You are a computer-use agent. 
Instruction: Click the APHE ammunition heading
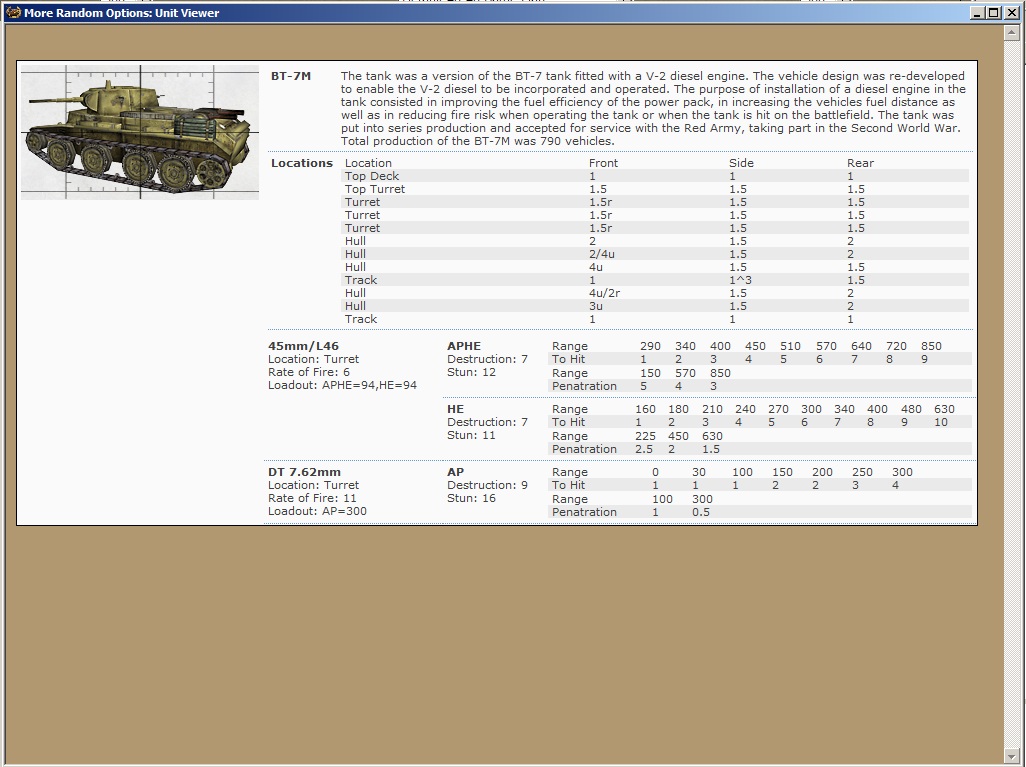[464, 346]
